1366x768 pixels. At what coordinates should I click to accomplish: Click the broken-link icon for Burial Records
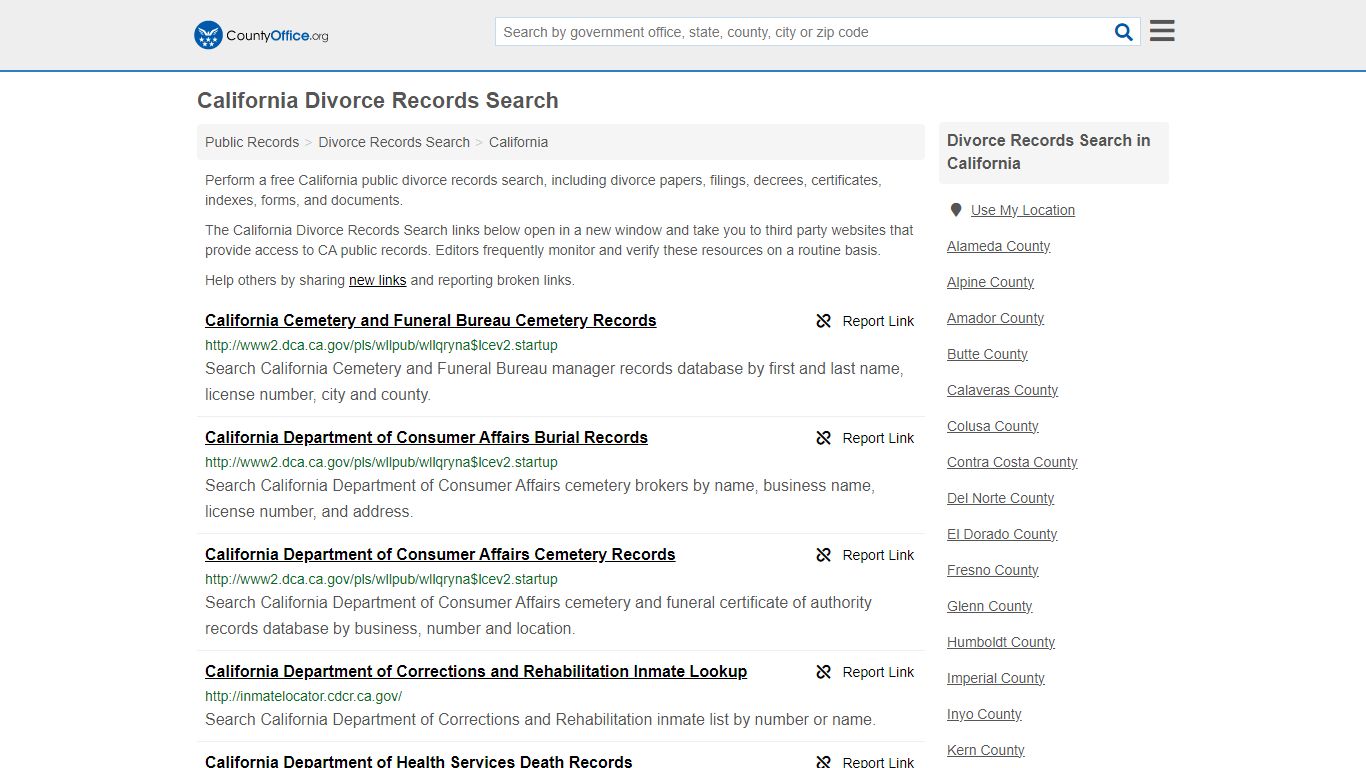coord(823,438)
